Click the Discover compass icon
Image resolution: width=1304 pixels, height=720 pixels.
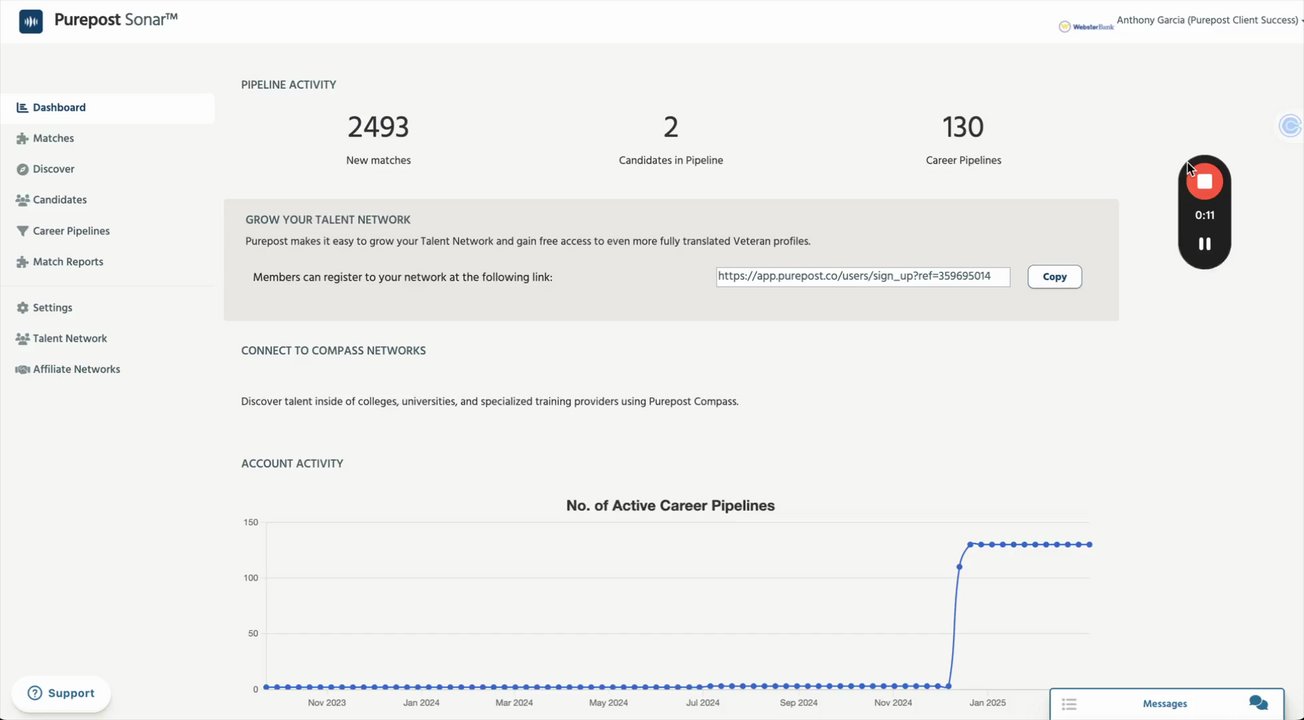click(x=22, y=170)
